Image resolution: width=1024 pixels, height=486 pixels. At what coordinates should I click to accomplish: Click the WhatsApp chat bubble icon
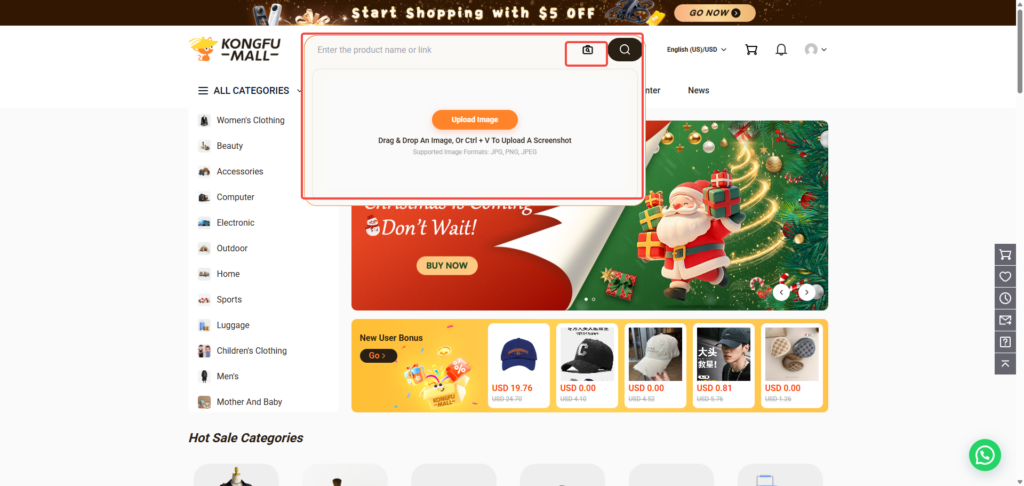tap(985, 455)
